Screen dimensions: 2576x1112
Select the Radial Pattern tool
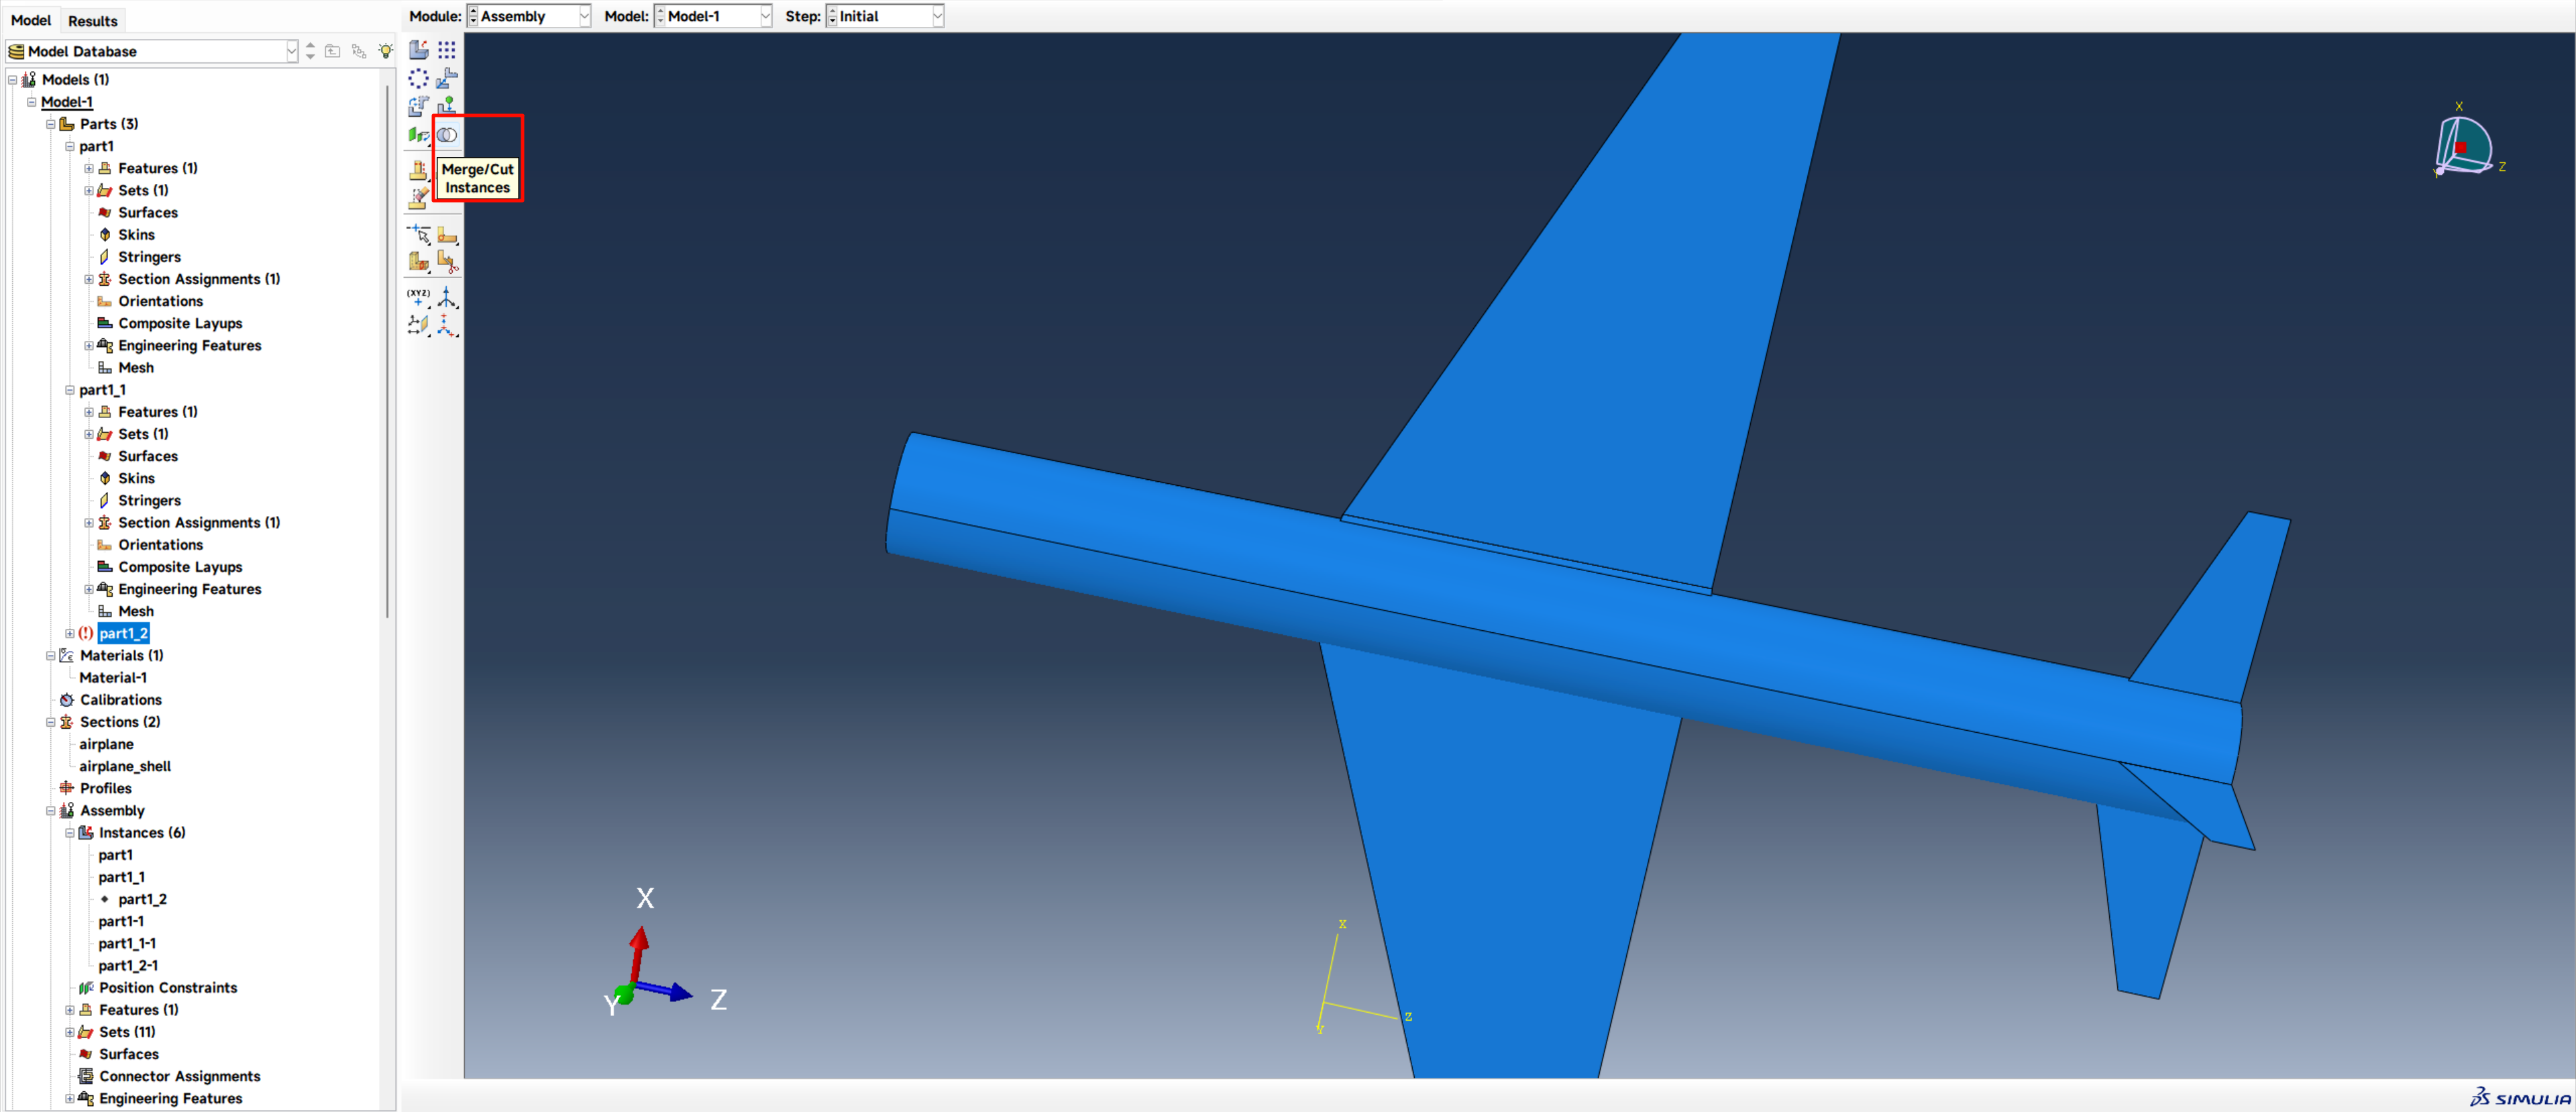pos(418,78)
